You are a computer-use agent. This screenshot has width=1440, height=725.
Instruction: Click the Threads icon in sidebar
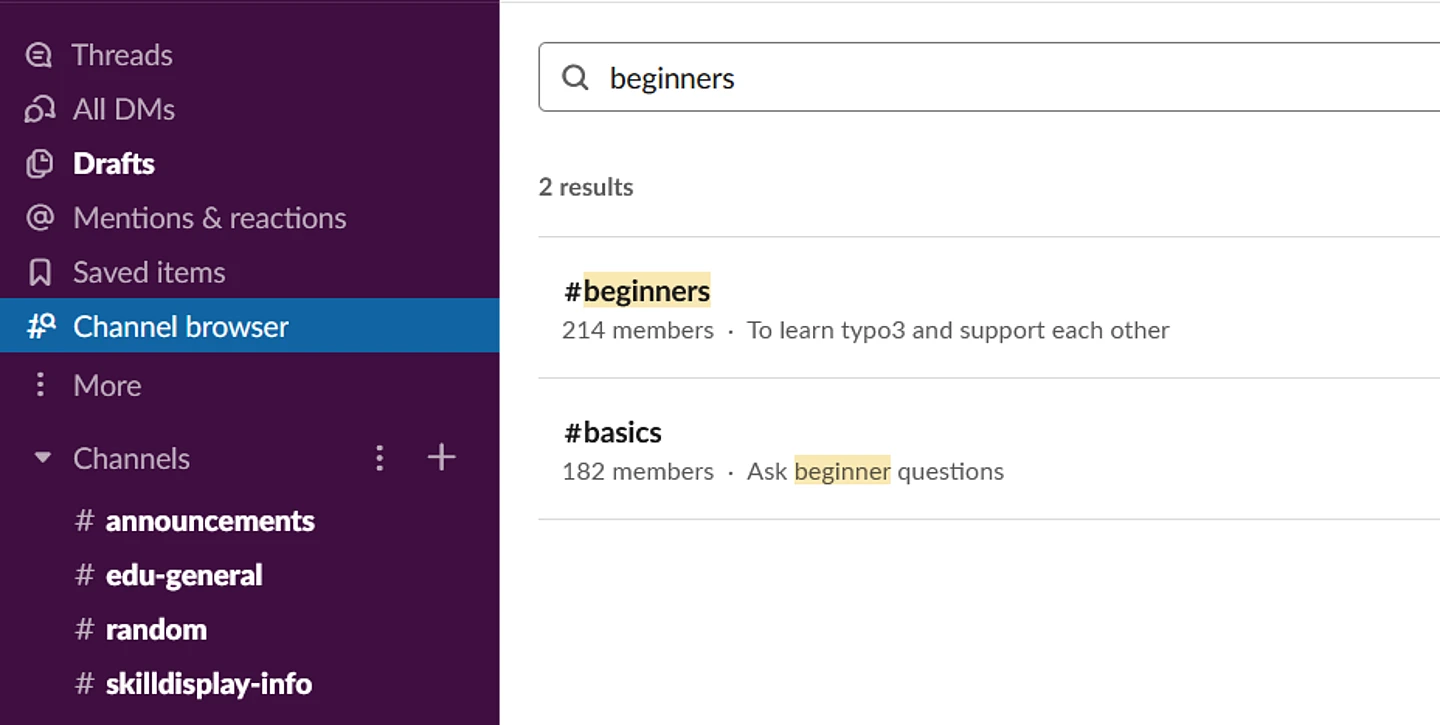click(x=39, y=55)
